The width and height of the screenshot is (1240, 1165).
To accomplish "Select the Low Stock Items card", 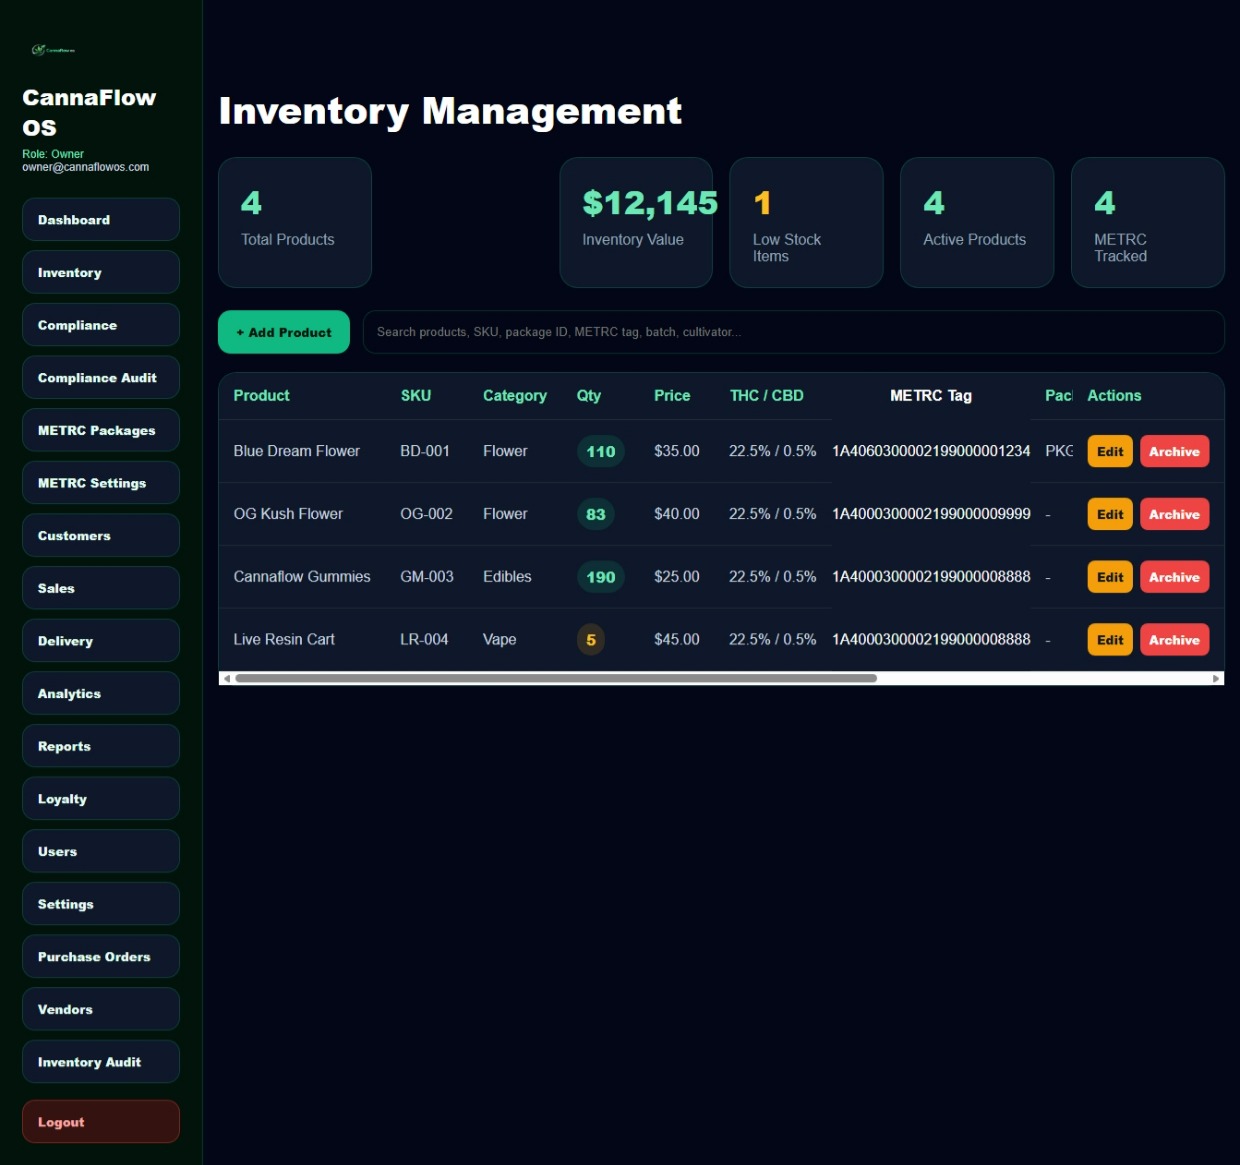I will [x=806, y=222].
